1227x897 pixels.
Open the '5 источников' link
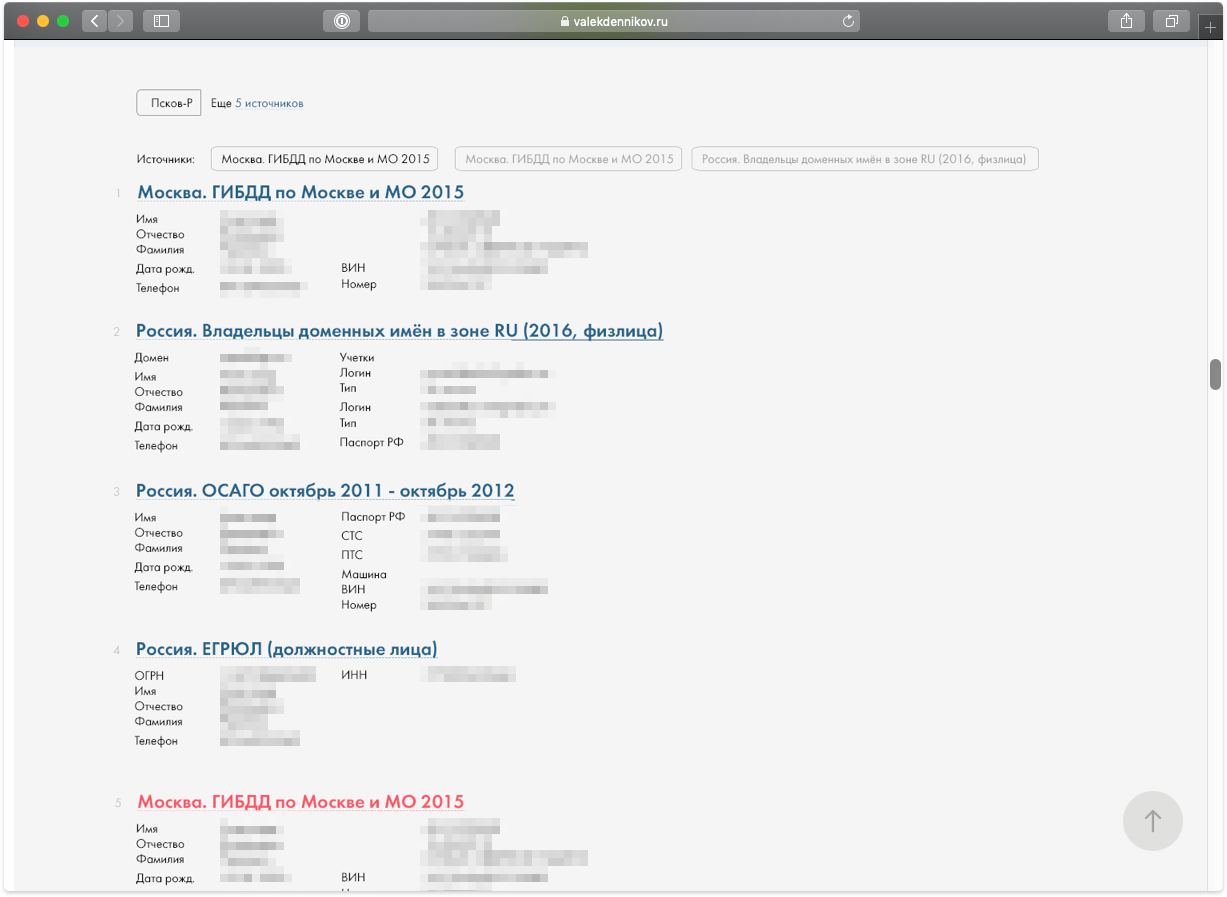point(269,103)
